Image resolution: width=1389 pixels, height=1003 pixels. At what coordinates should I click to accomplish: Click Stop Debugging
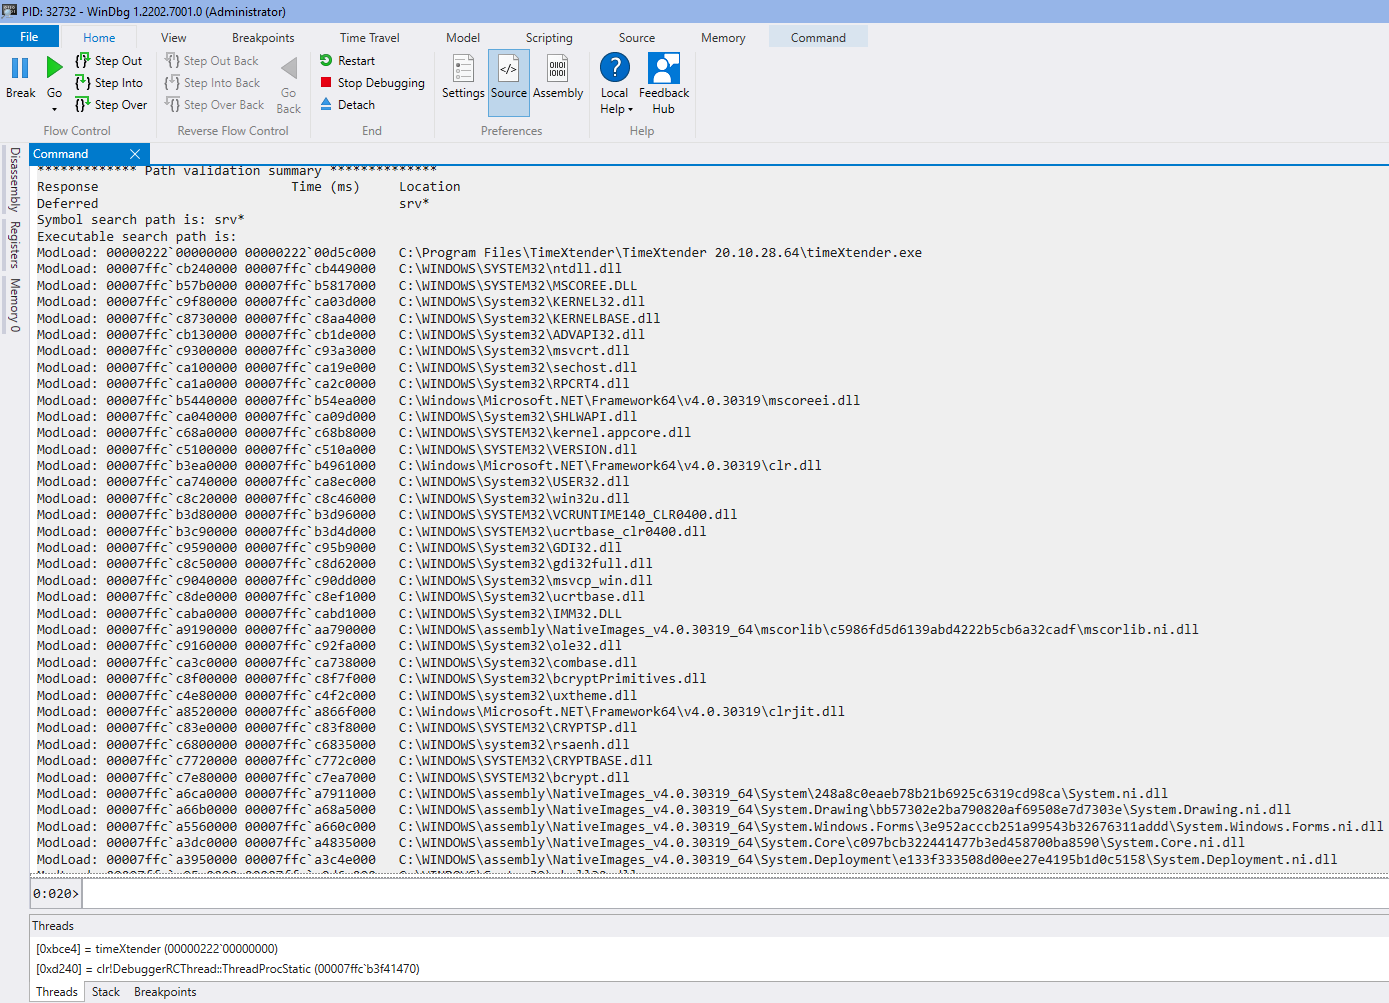coord(372,83)
